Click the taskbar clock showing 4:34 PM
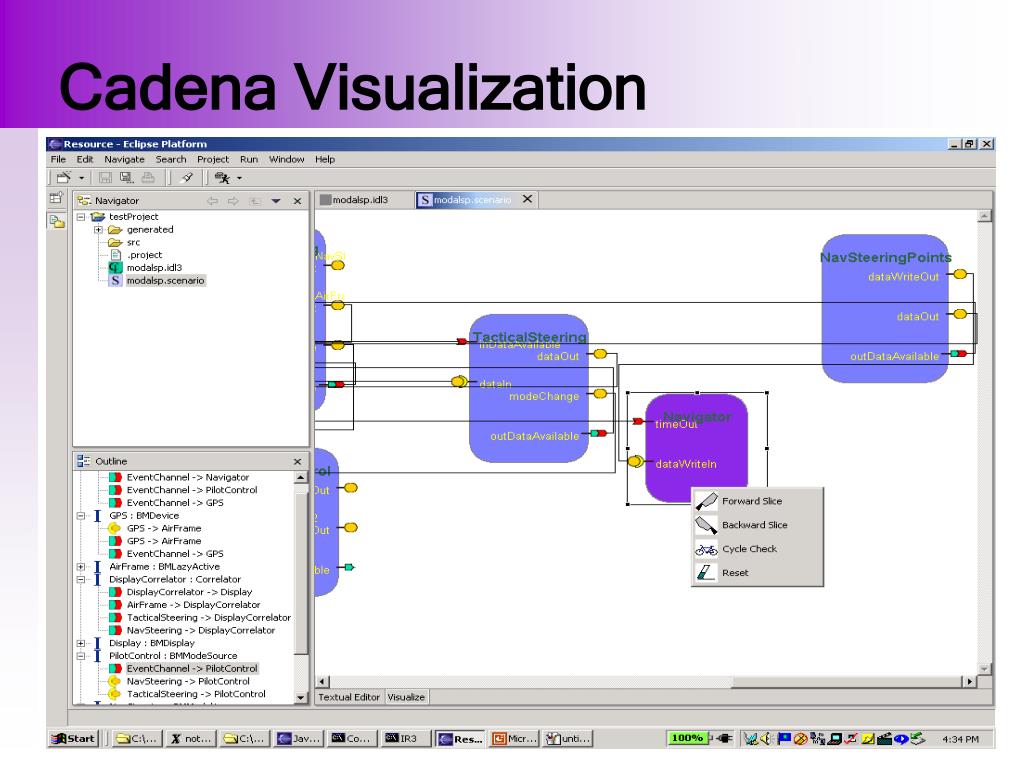The width and height of the screenshot is (1024, 768). tap(960, 739)
